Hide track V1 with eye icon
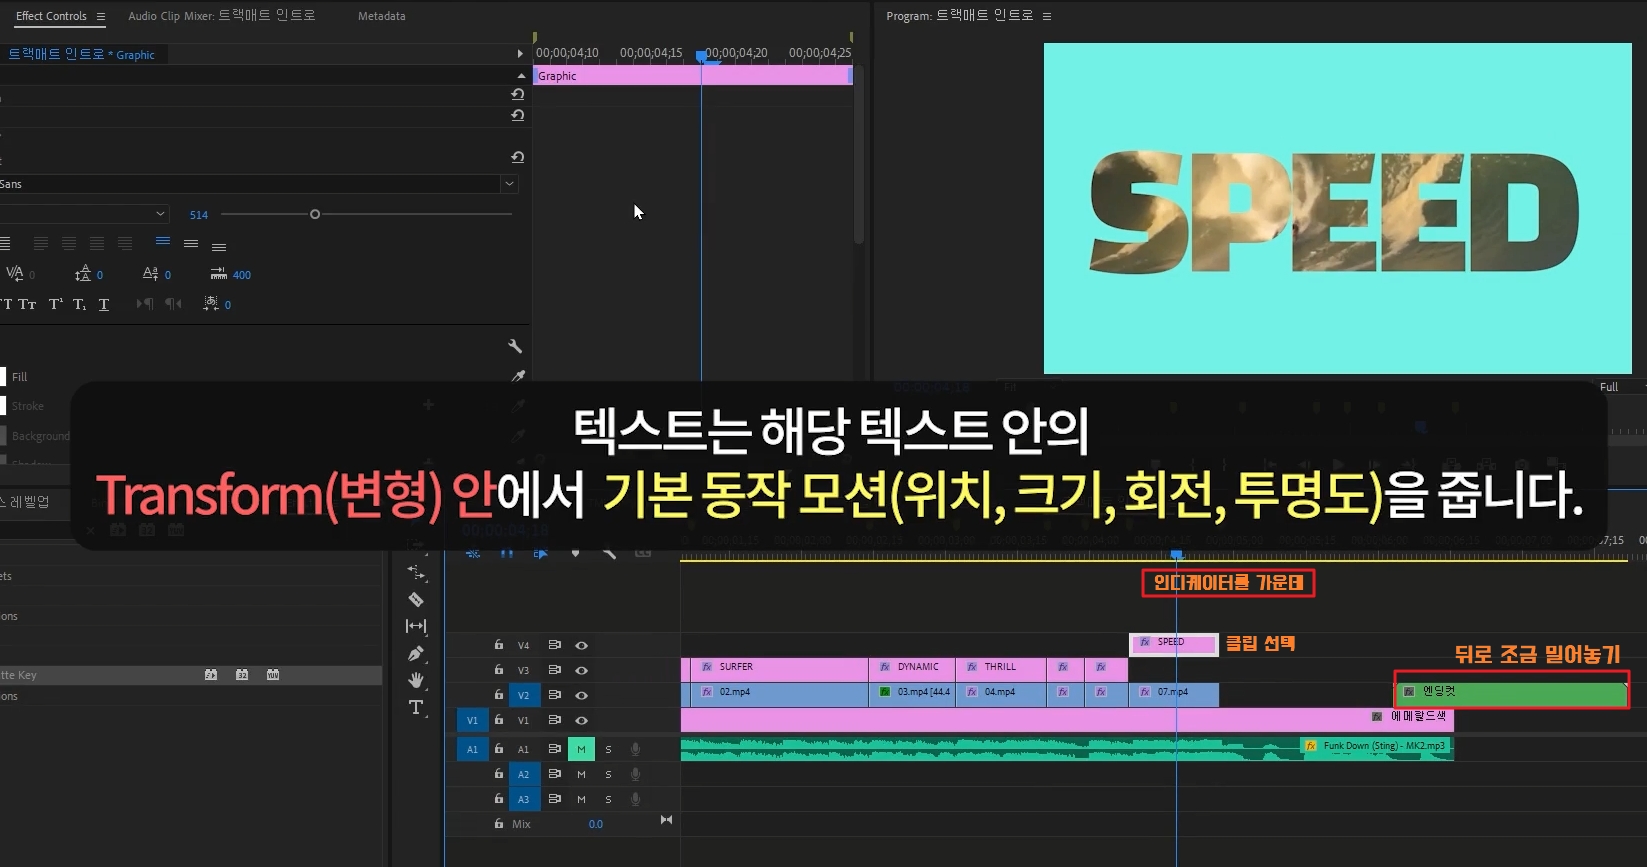Viewport: 1647px width, 867px height. [581, 720]
